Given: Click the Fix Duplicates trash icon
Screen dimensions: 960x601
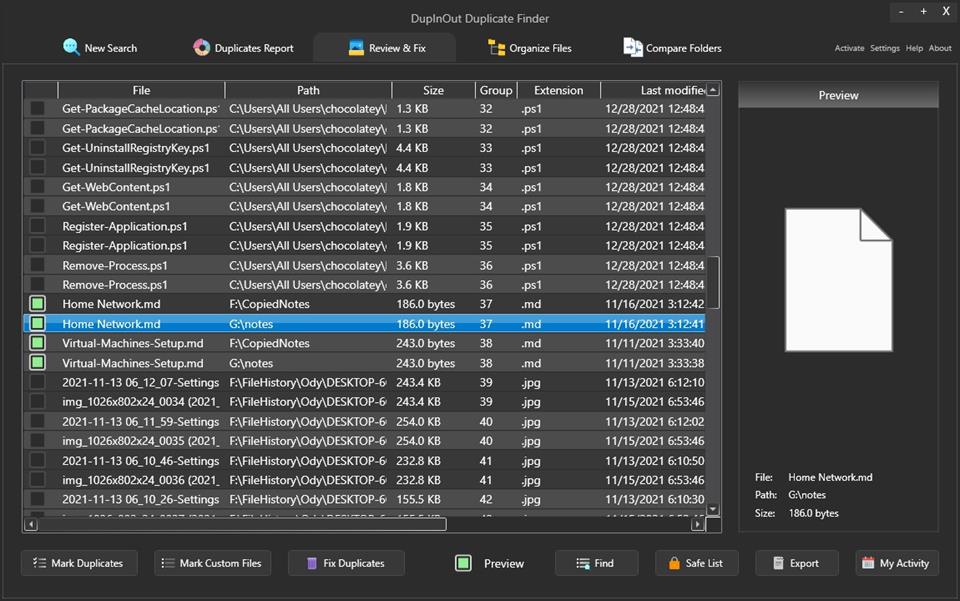Looking at the screenshot, I should tap(312, 563).
